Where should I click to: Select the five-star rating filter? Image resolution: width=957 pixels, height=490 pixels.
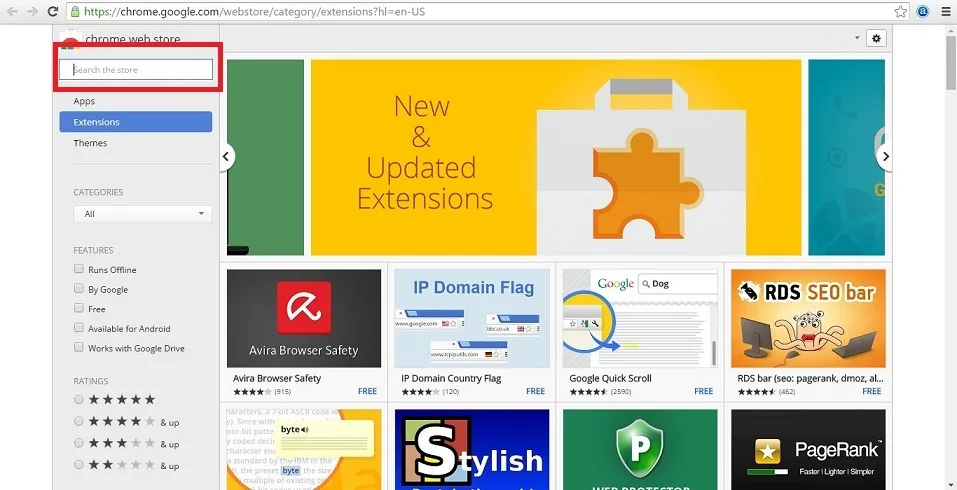79,400
